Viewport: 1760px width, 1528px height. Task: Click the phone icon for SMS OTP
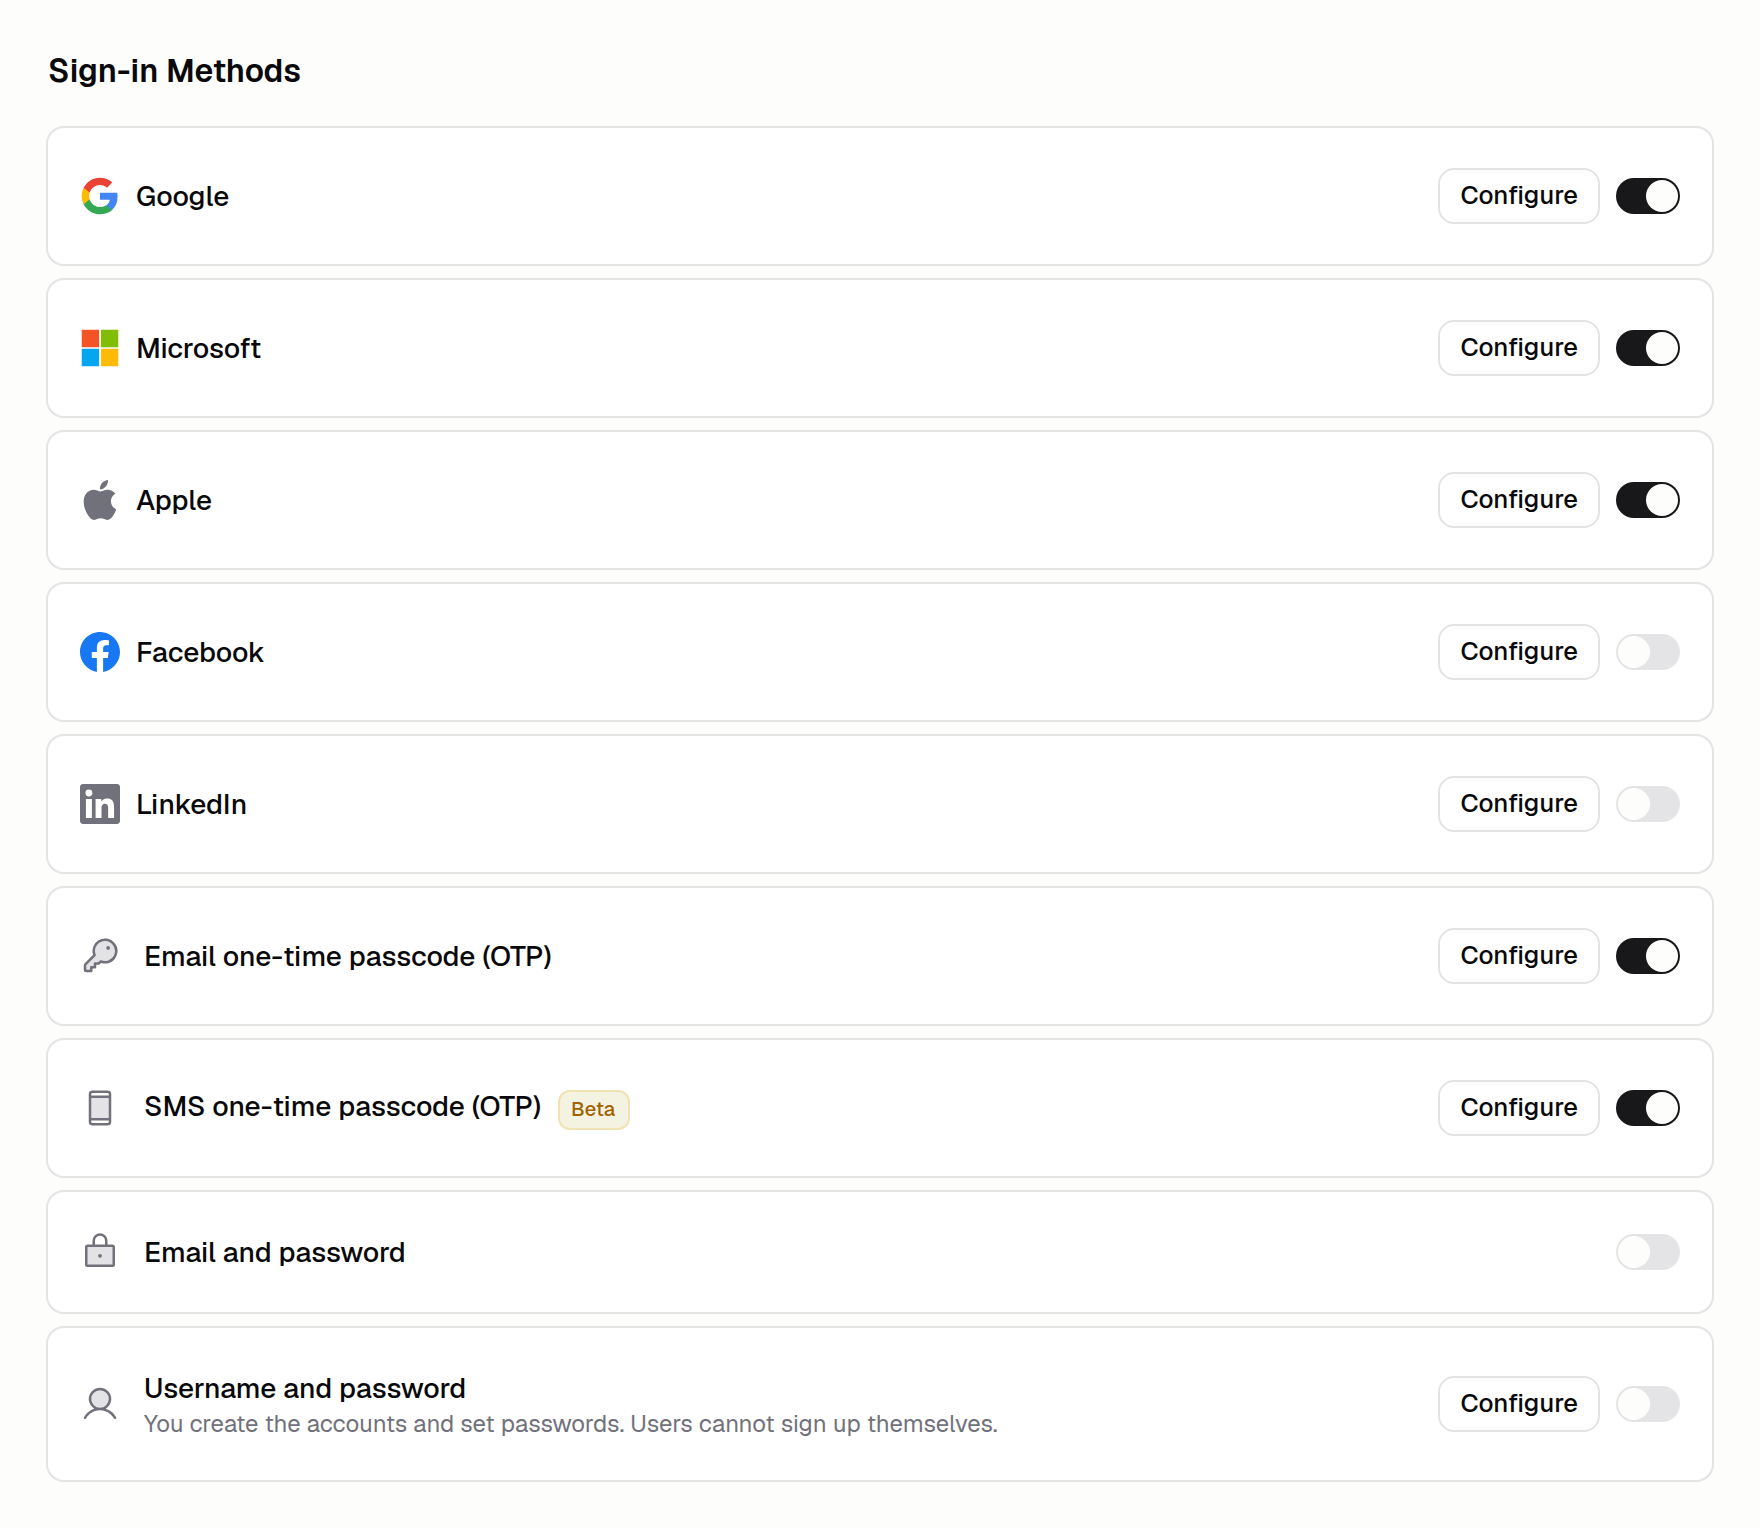[100, 1108]
